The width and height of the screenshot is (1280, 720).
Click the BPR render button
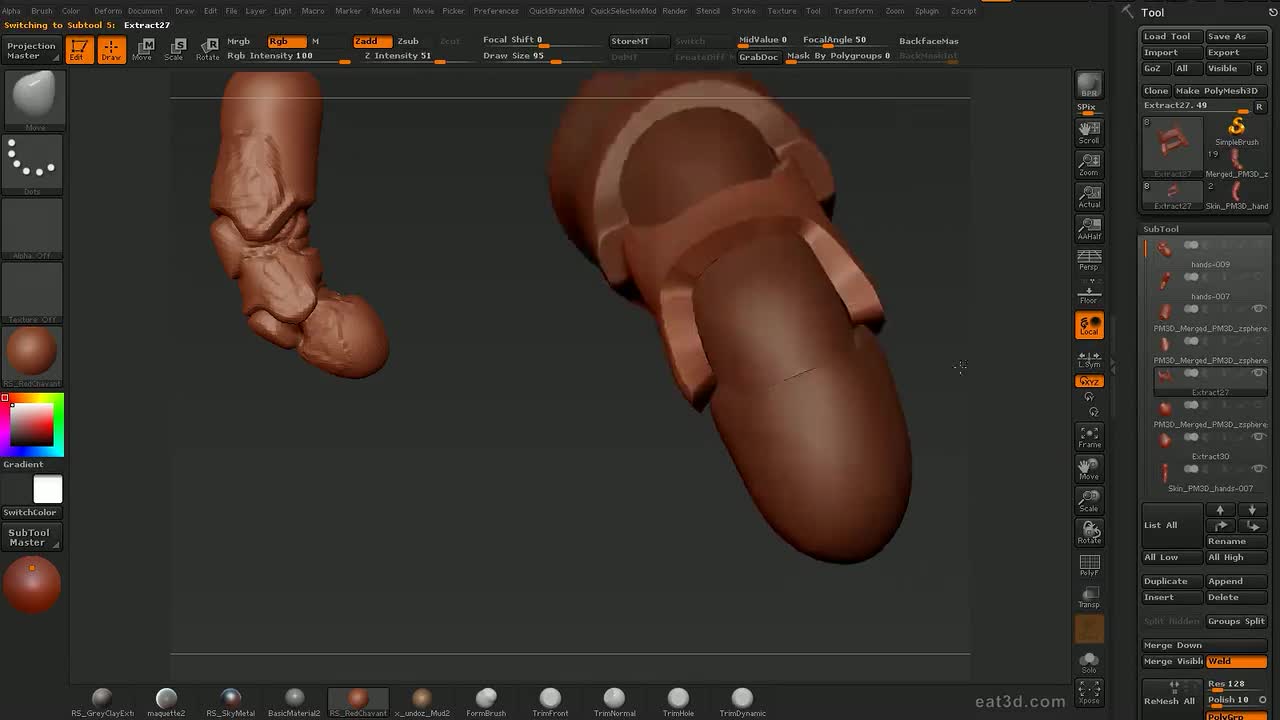[1089, 86]
